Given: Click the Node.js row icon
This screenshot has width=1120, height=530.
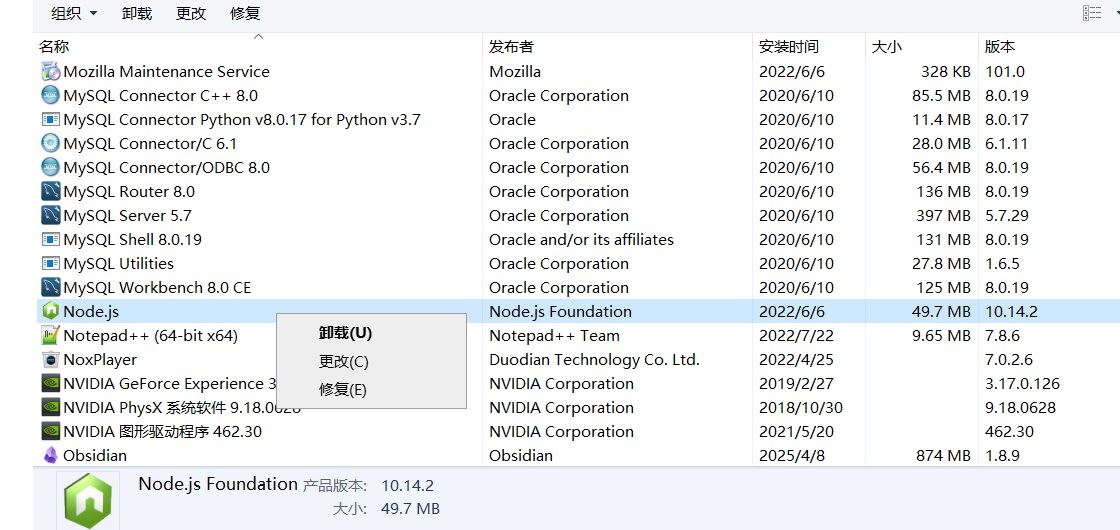Looking at the screenshot, I should pyautogui.click(x=50, y=311).
